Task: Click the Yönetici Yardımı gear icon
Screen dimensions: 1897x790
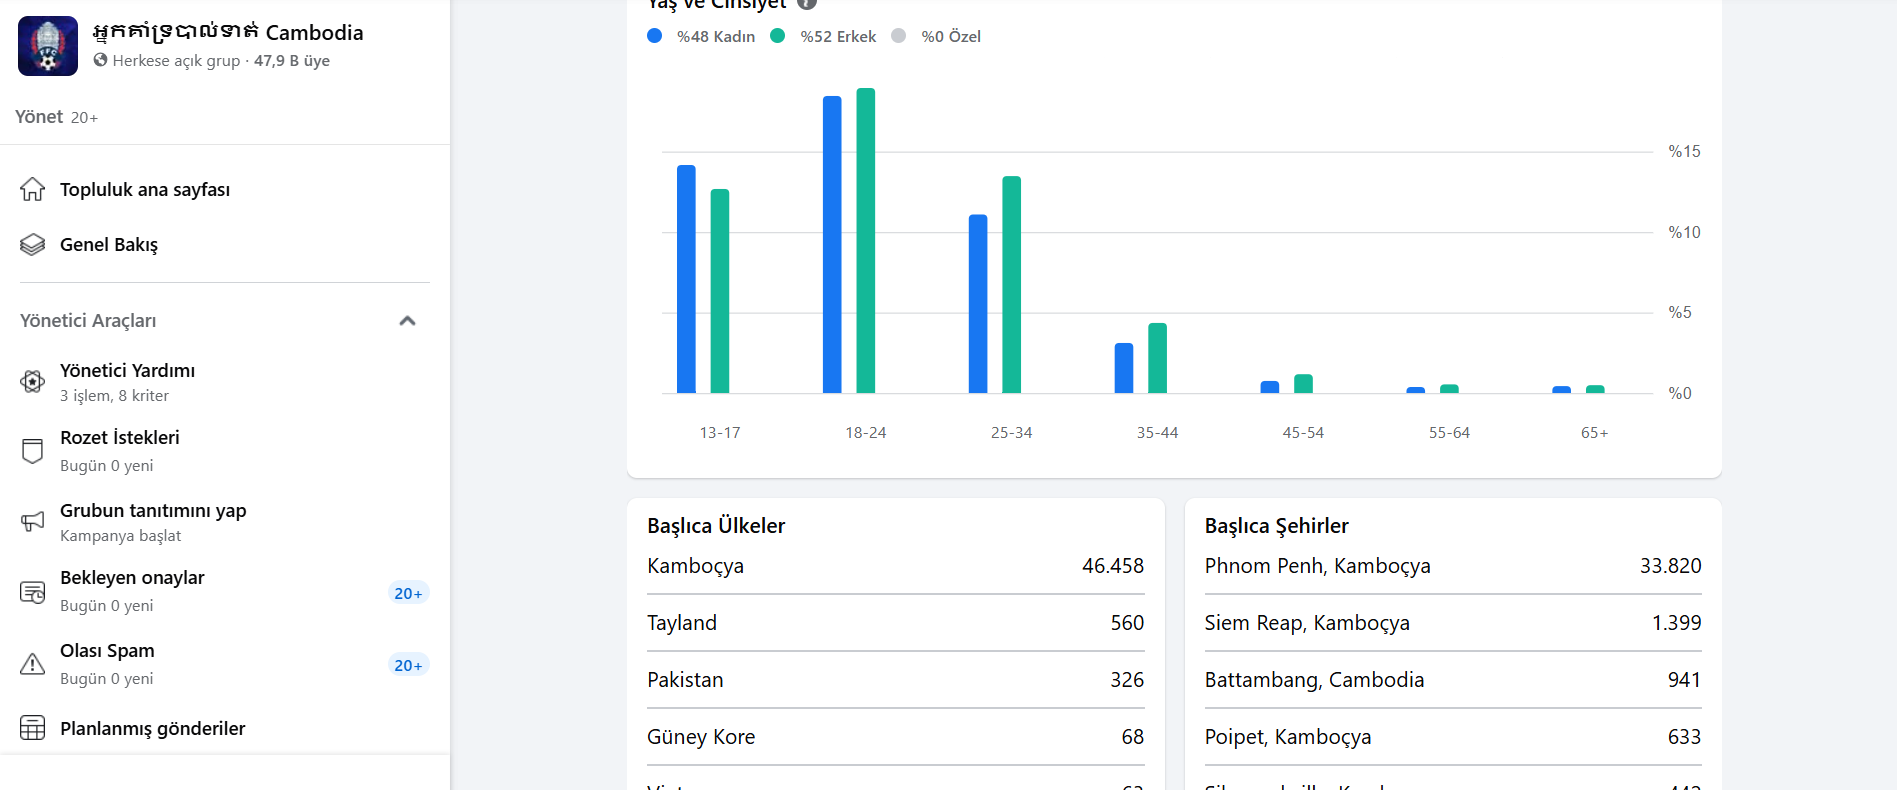Action: point(33,381)
